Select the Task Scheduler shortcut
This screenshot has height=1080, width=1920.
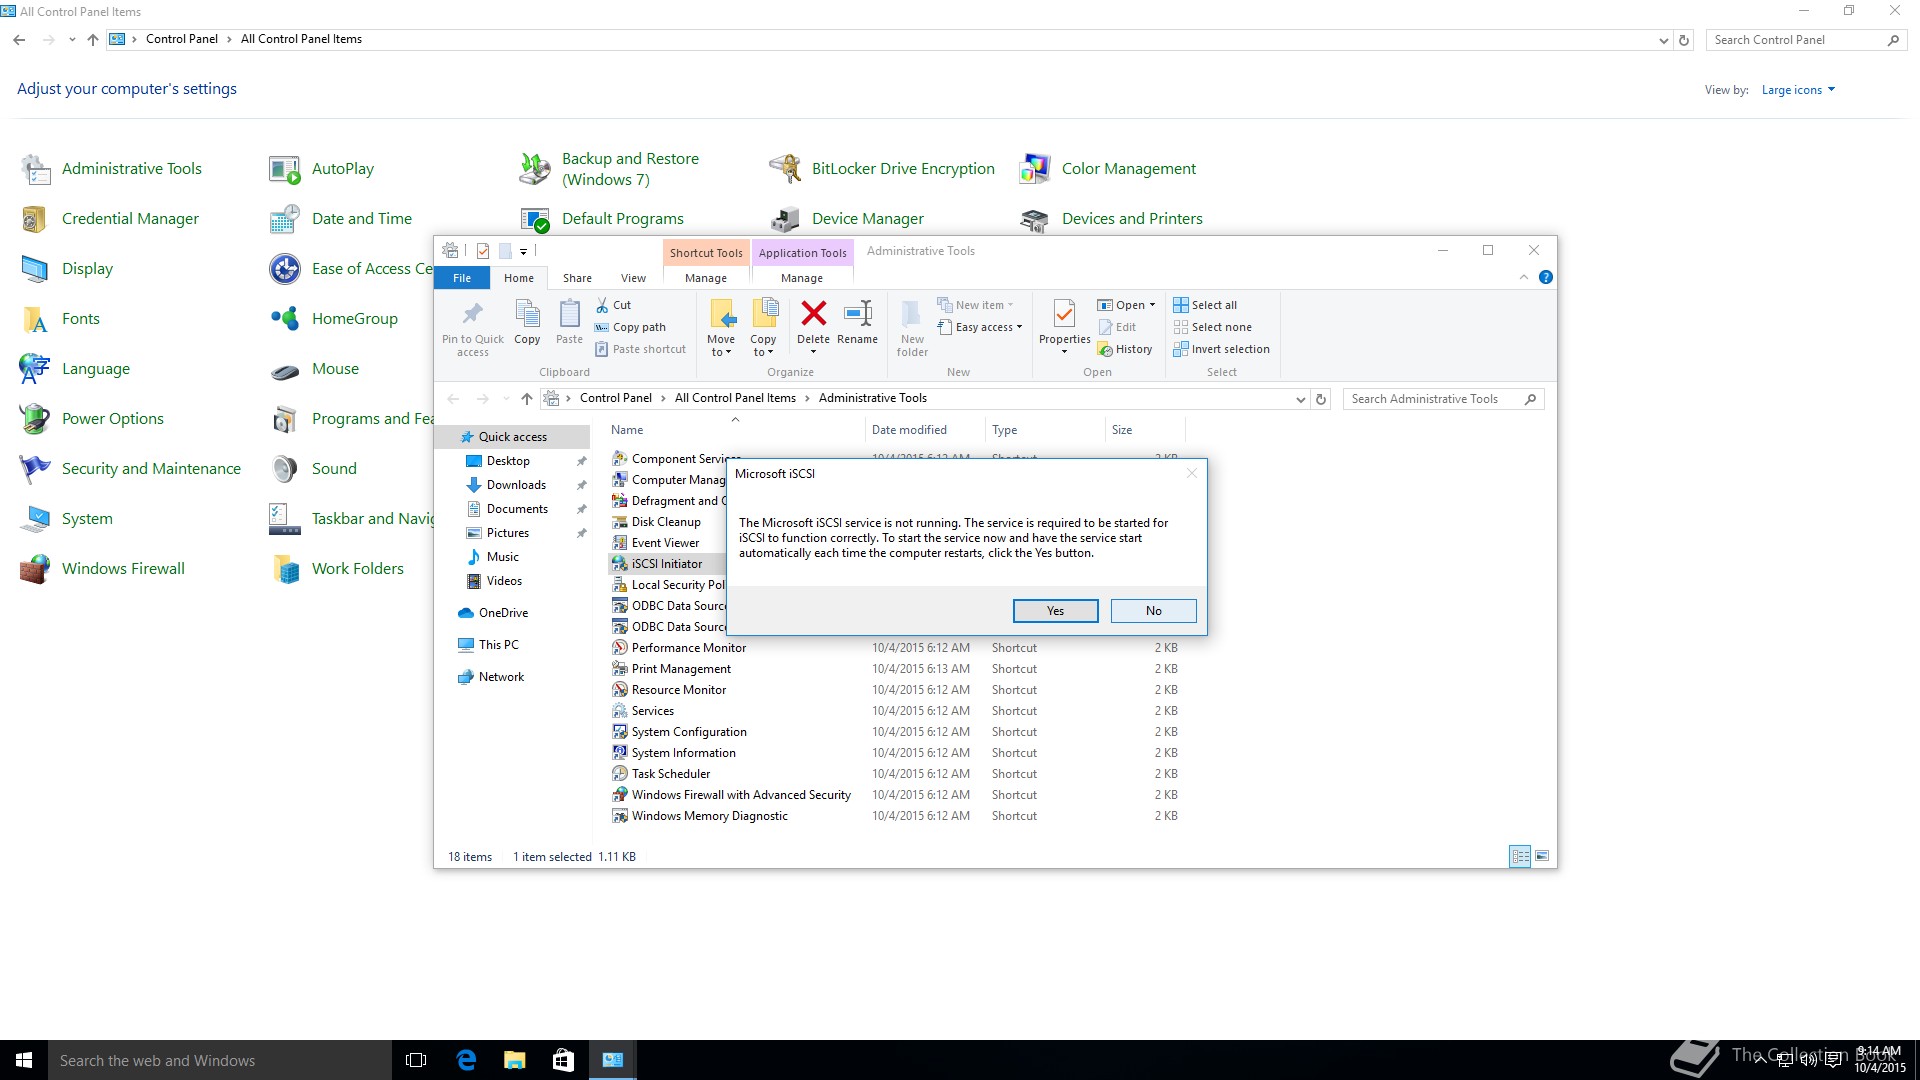(x=671, y=774)
